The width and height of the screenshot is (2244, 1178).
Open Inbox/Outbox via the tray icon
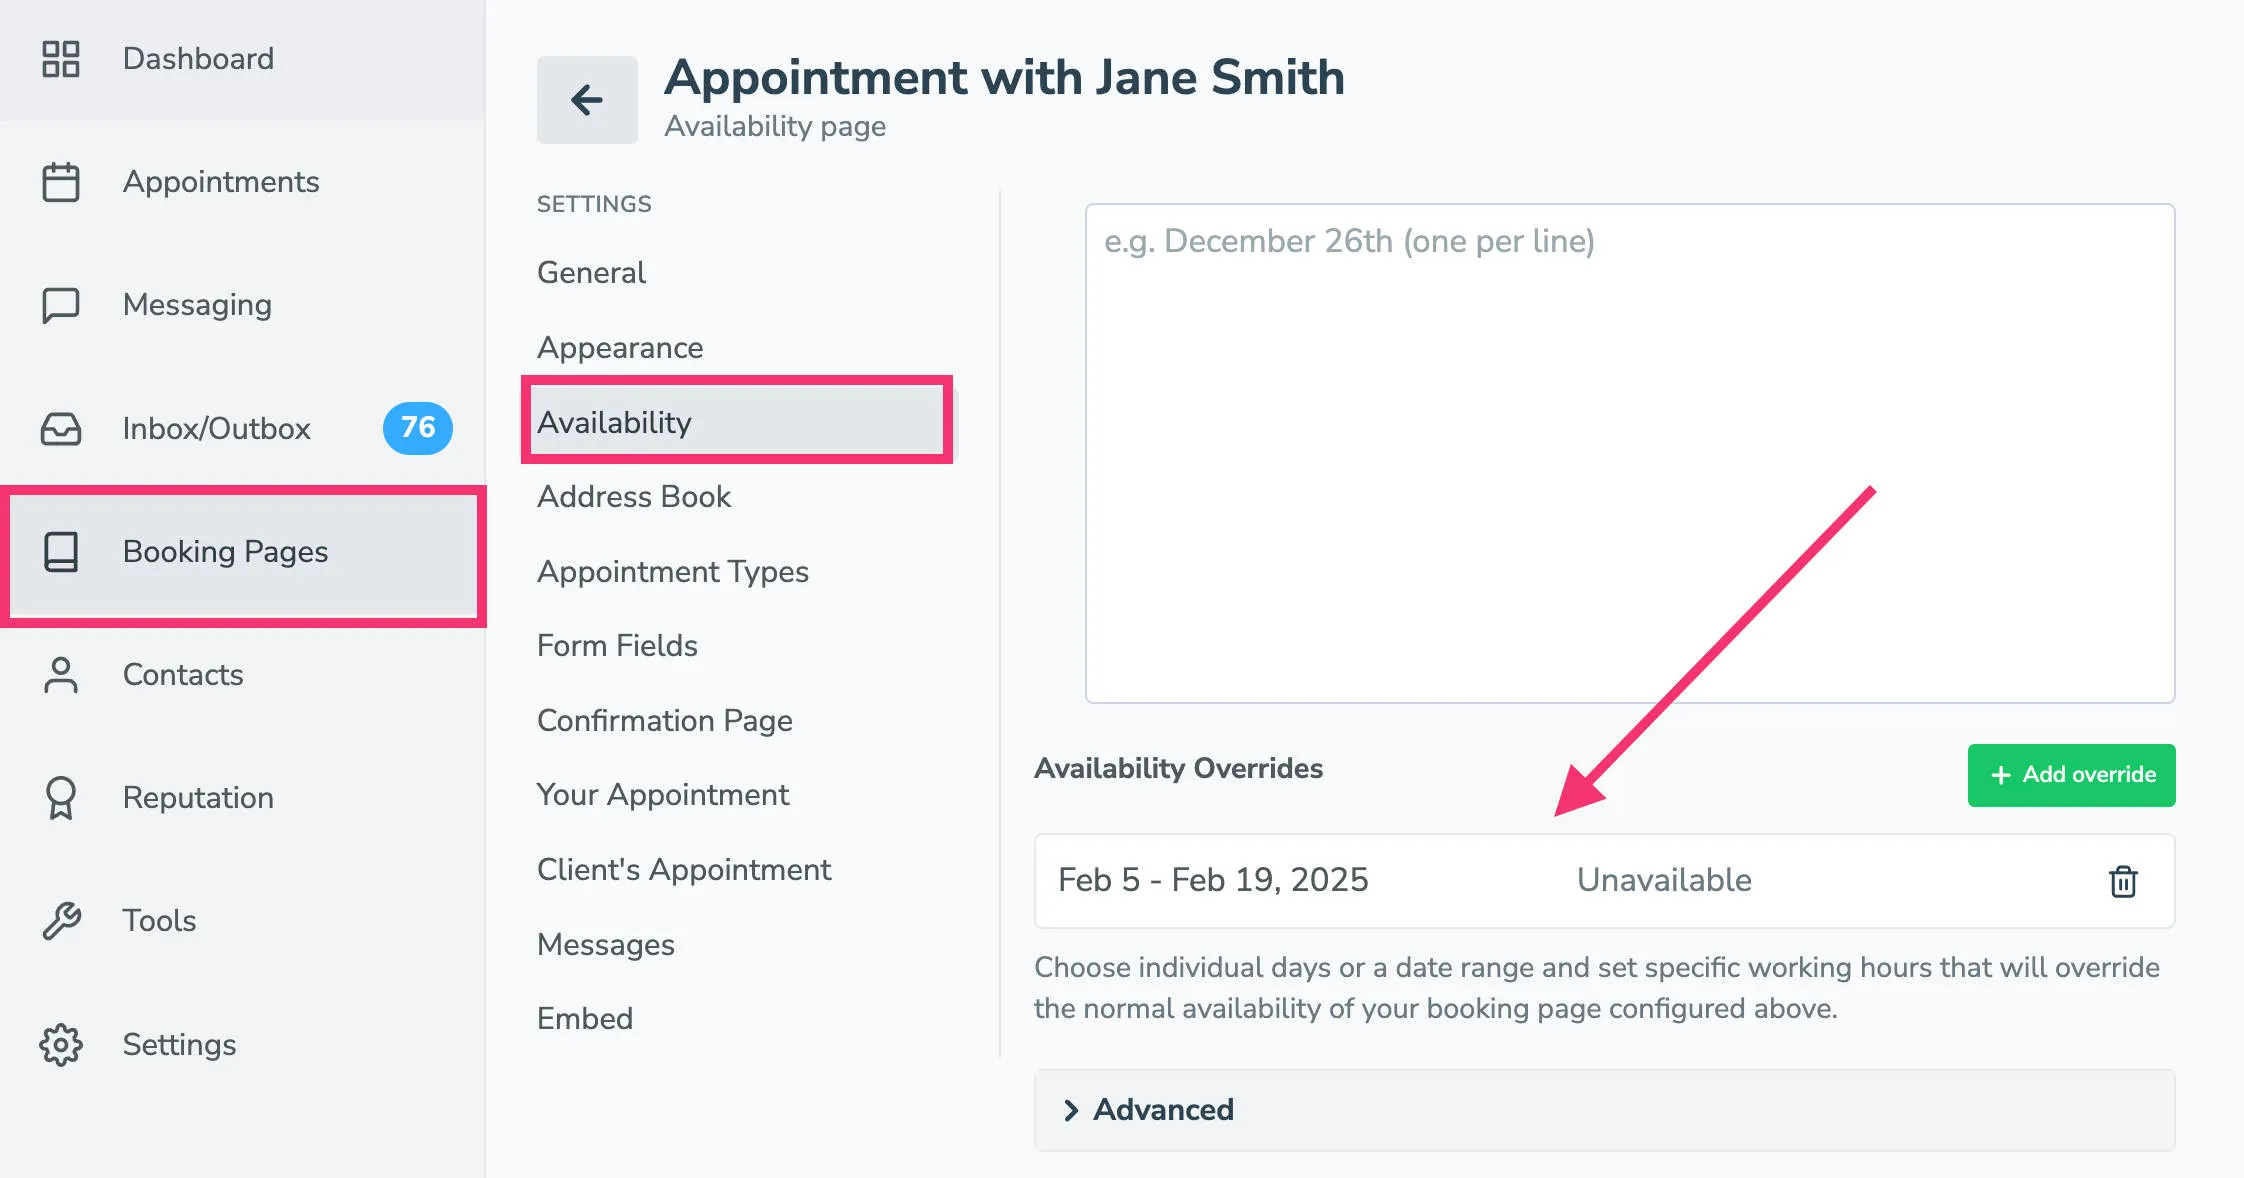(61, 428)
